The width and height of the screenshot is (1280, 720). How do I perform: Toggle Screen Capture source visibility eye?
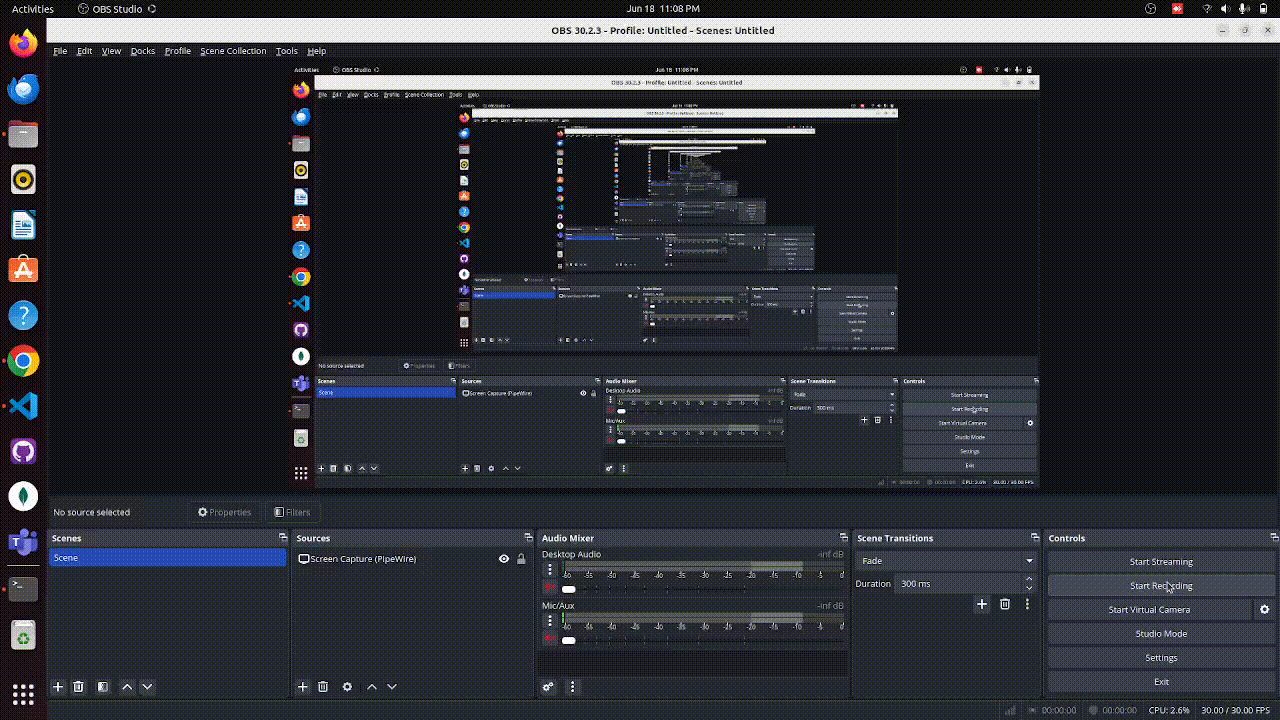coord(504,559)
